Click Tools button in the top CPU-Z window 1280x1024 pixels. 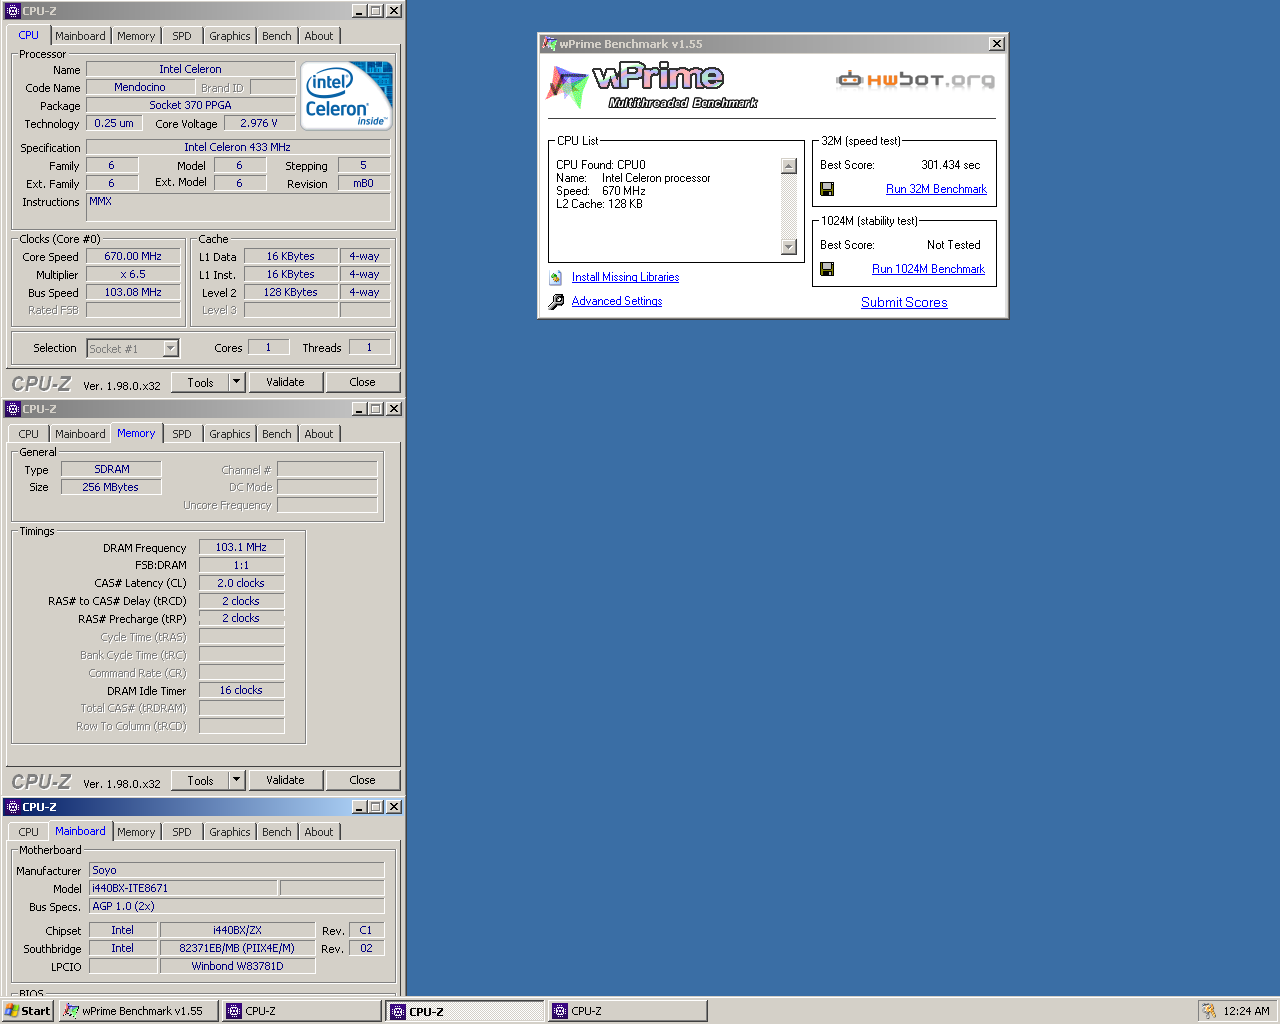(x=200, y=382)
